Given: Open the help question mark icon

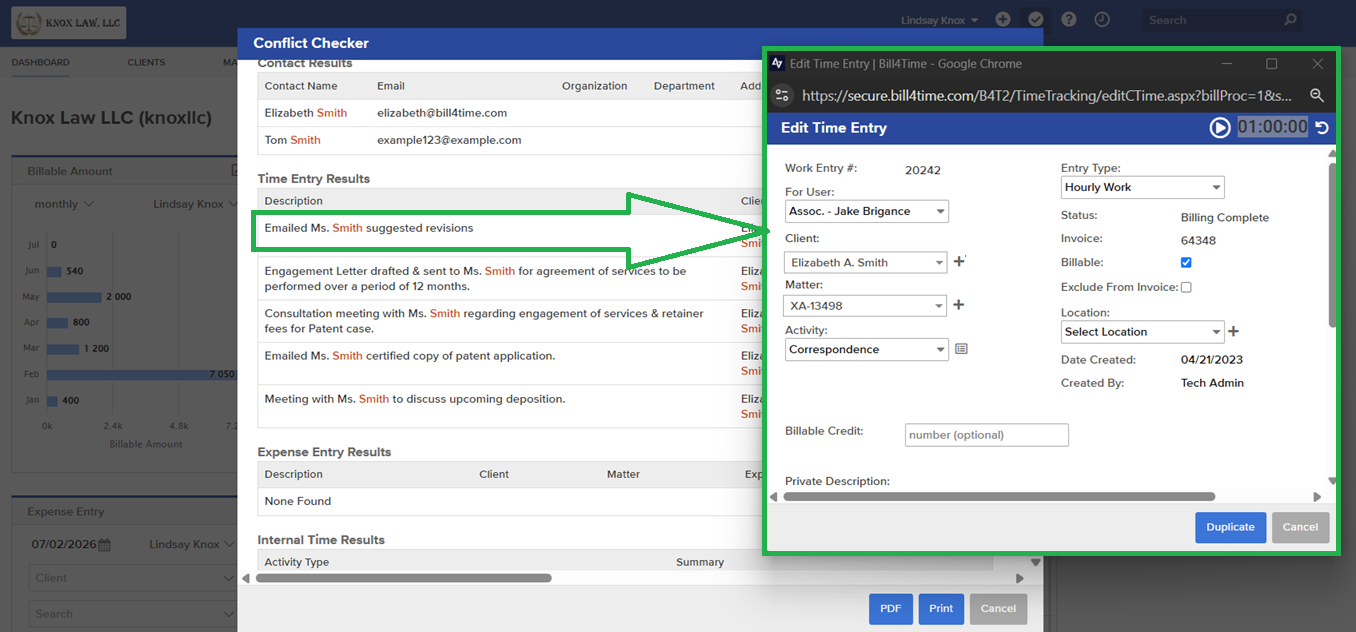Looking at the screenshot, I should 1069,19.
